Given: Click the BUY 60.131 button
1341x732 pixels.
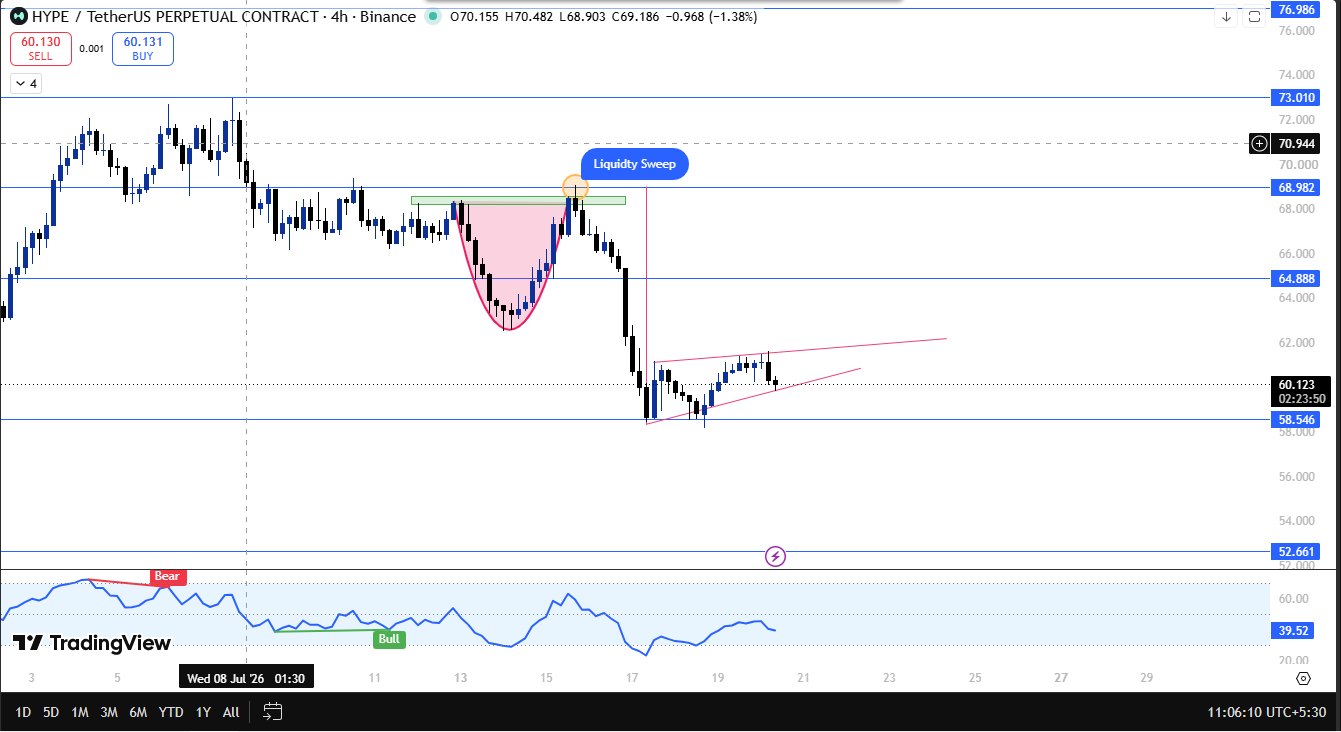Looking at the screenshot, I should click(x=143, y=49).
